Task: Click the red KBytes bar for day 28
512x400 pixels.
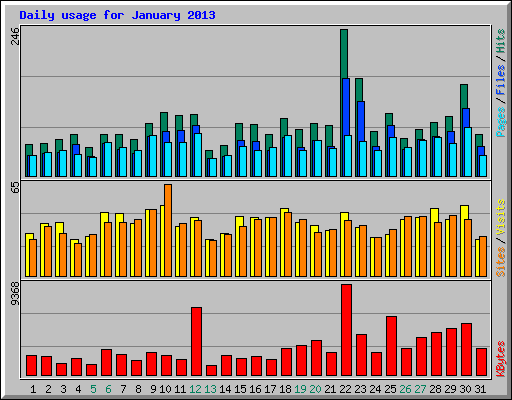Action: coord(436,354)
